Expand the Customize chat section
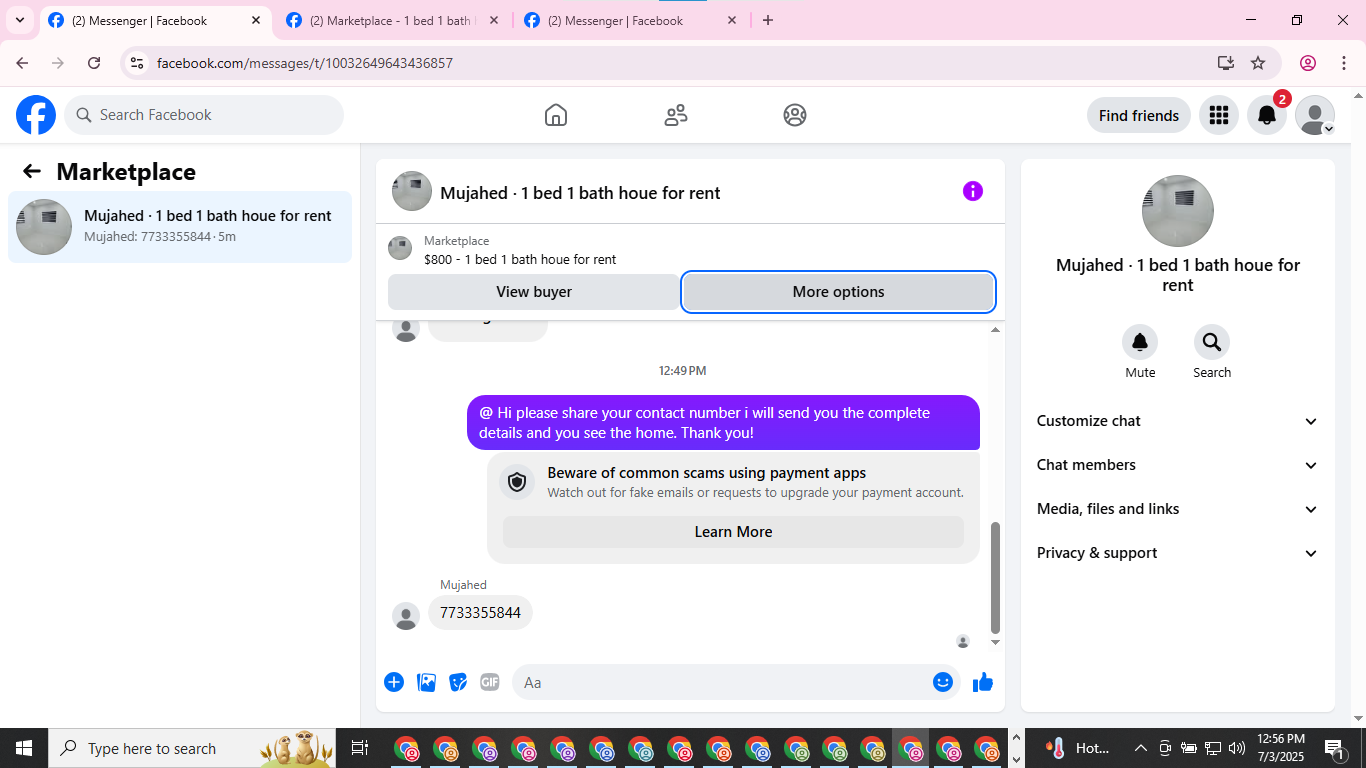1366x768 pixels. coord(1177,421)
